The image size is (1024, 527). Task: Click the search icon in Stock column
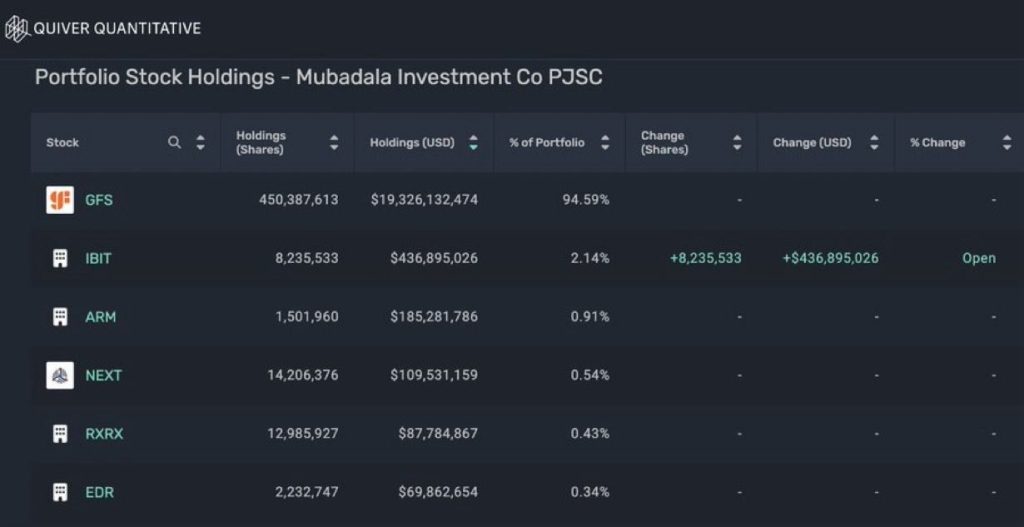(x=174, y=143)
